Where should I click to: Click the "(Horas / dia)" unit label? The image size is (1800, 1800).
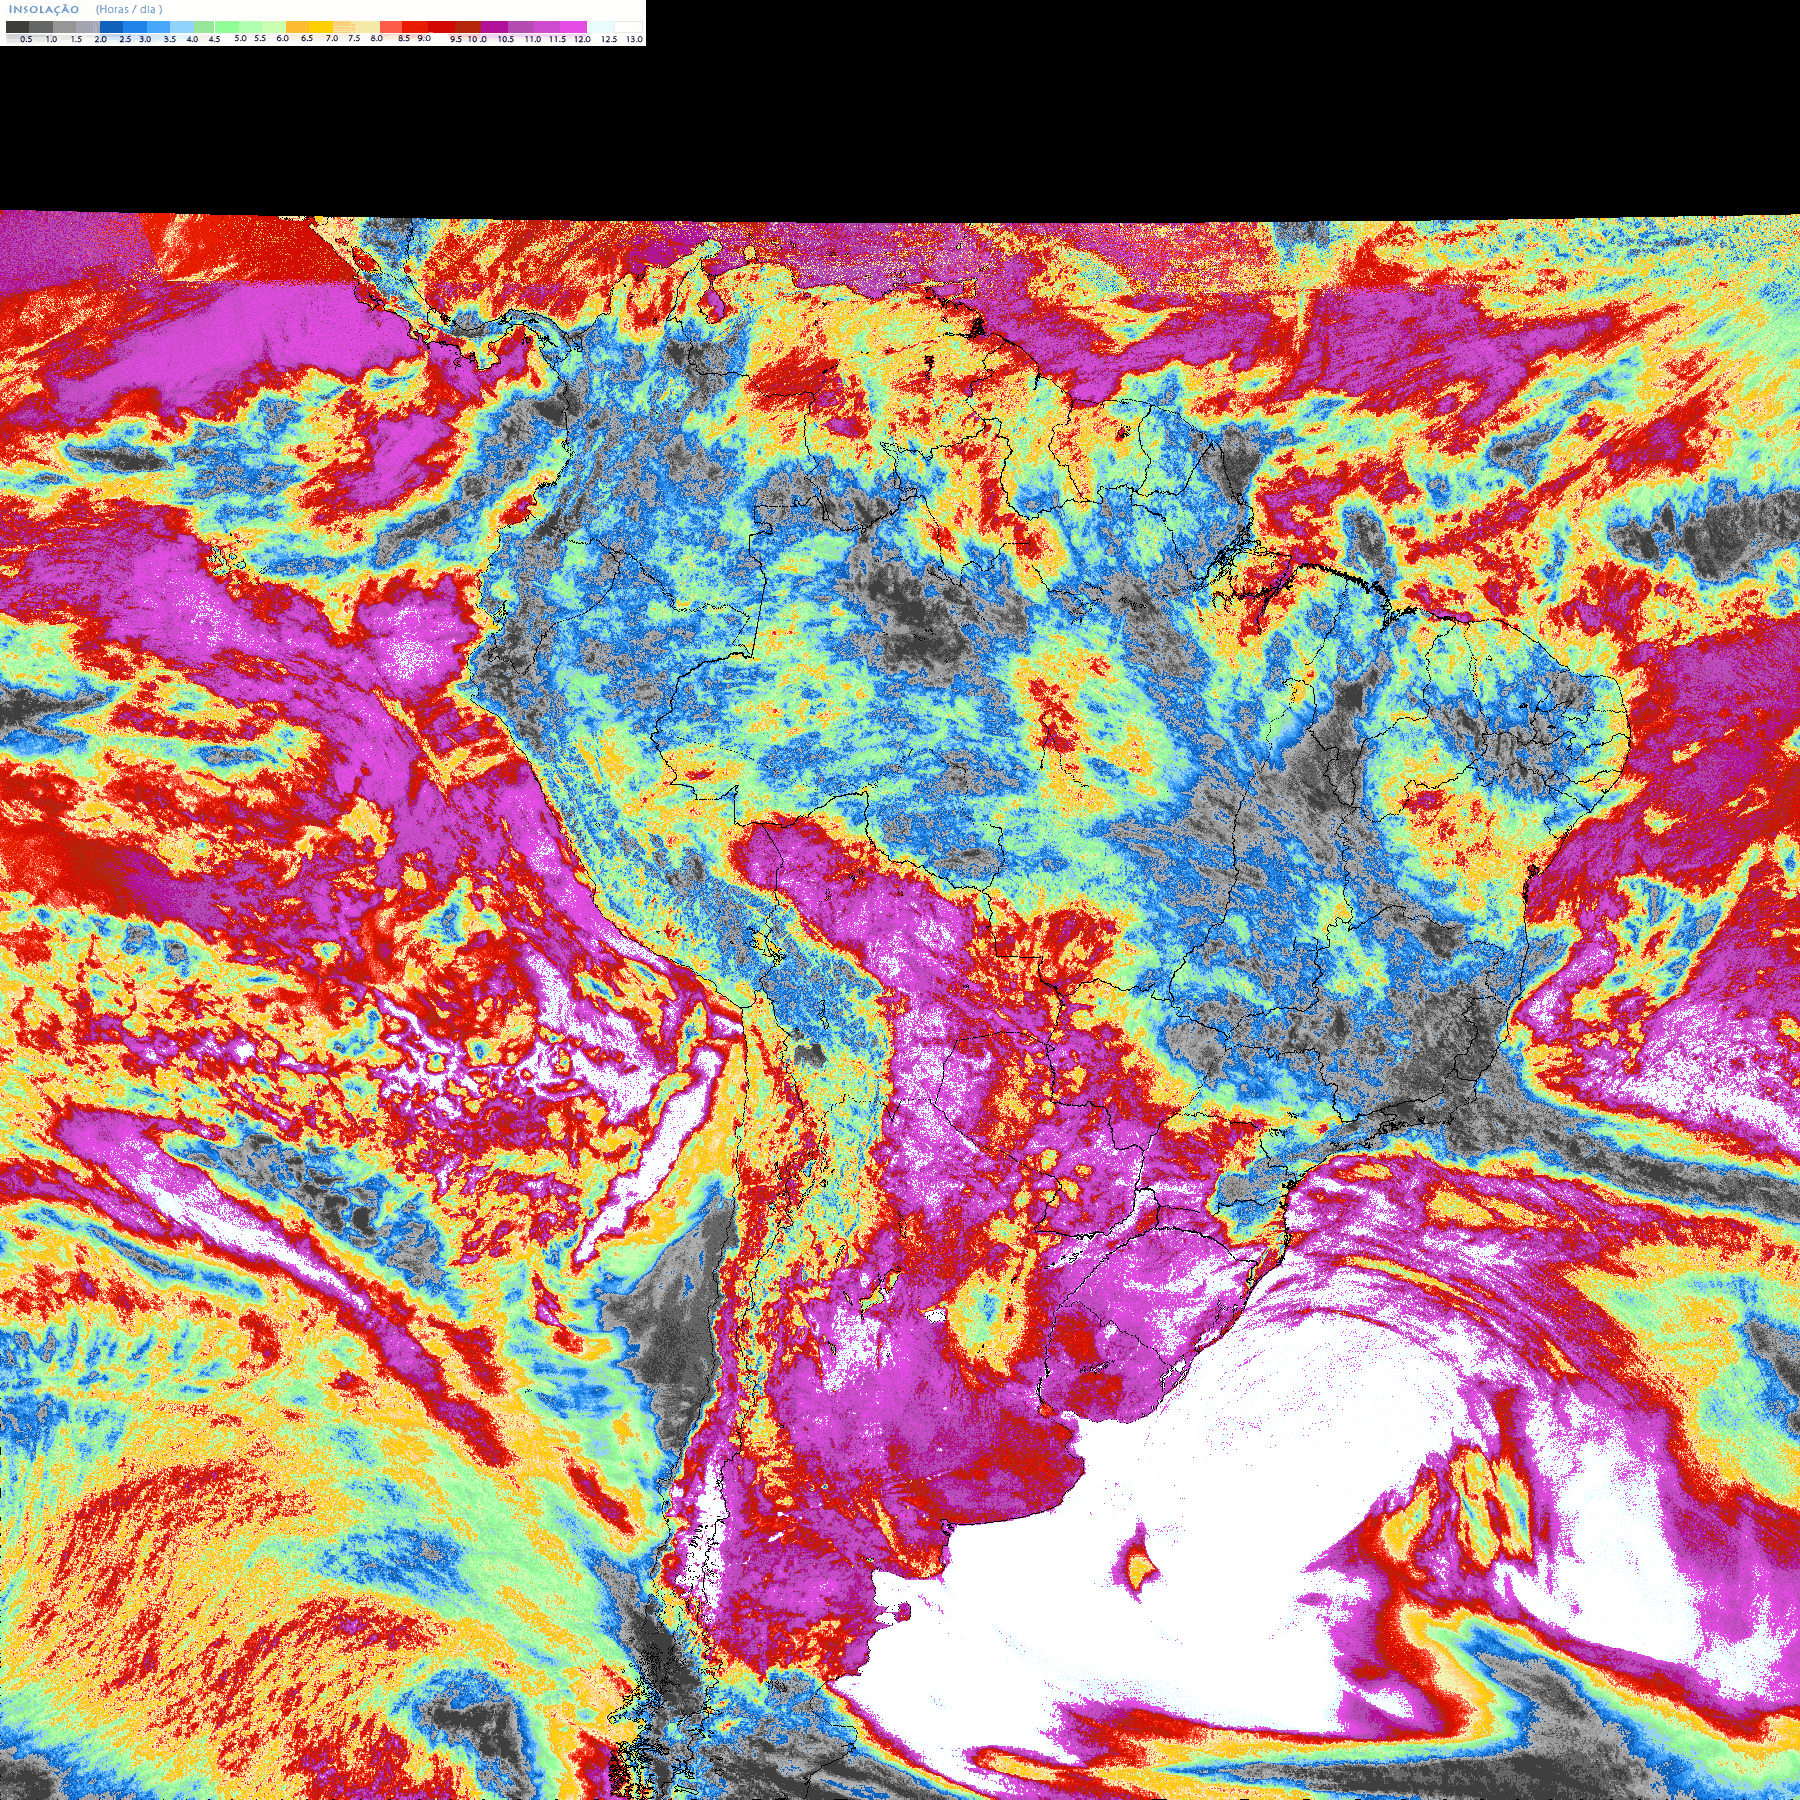[129, 9]
